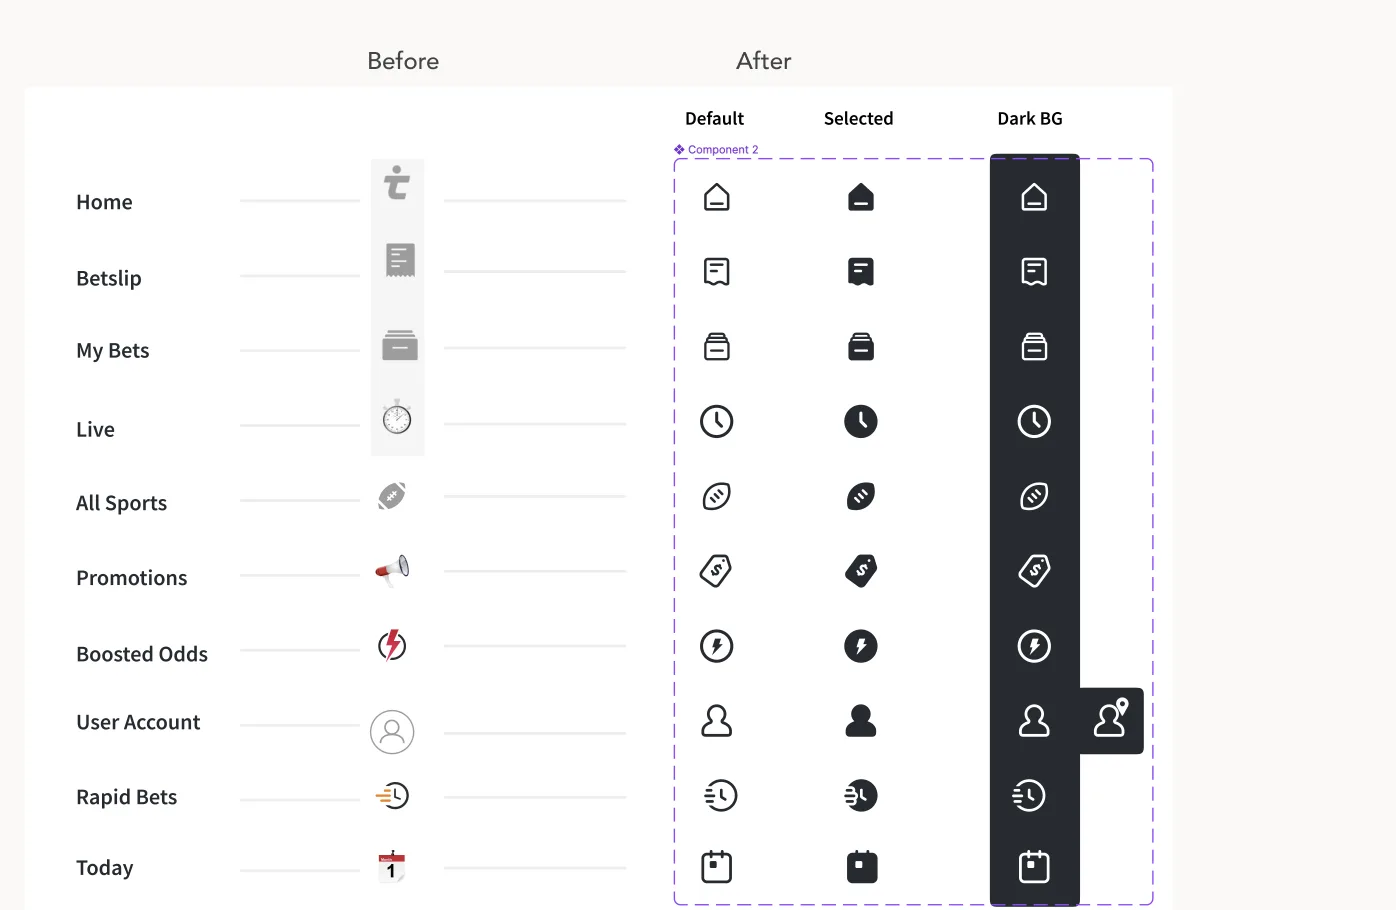Select the Component 2 frame label

pos(716,150)
